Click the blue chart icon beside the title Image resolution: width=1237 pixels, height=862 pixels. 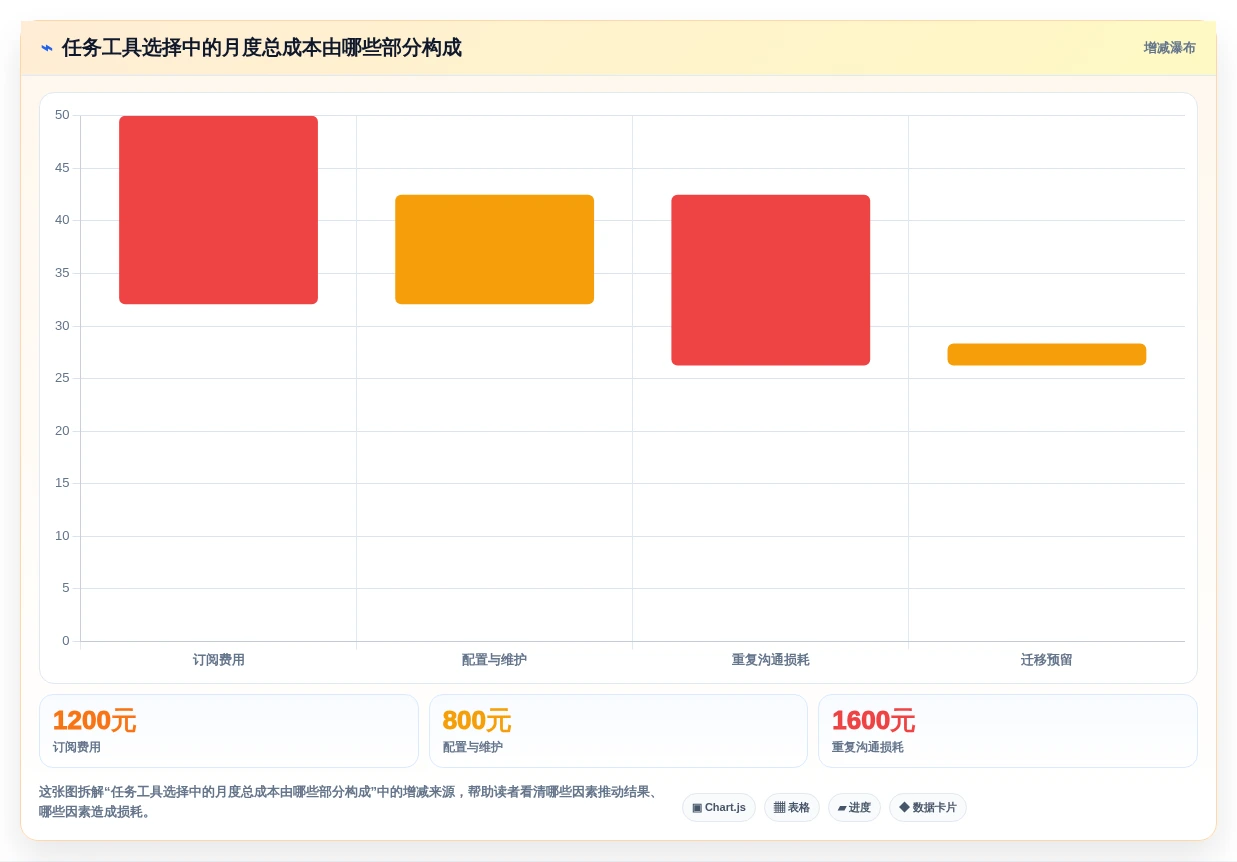(x=47, y=48)
